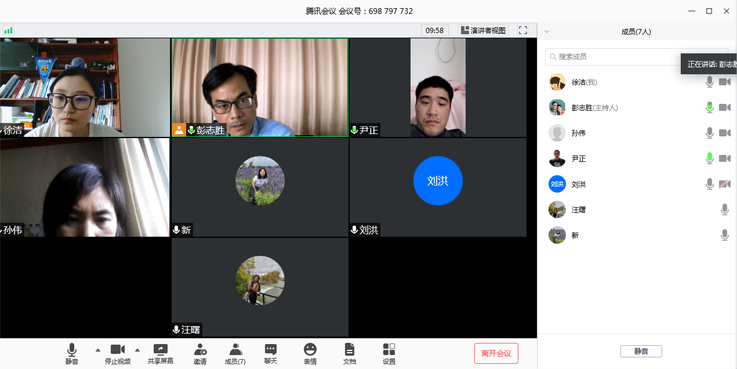Toggle the green microphone for 尹正
The height and width of the screenshot is (369, 737).
[x=709, y=158]
